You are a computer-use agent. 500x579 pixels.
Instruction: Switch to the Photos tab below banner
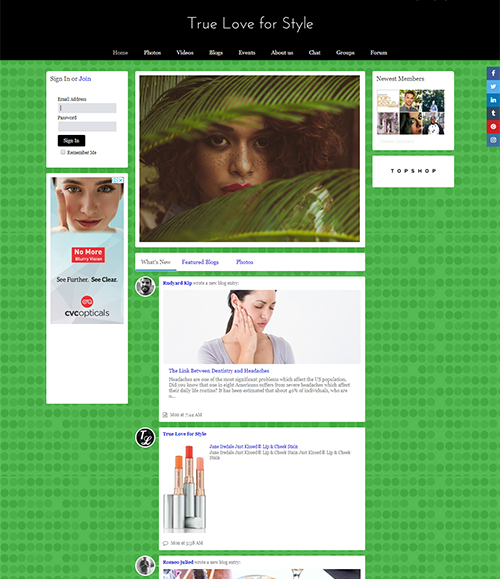point(244,262)
